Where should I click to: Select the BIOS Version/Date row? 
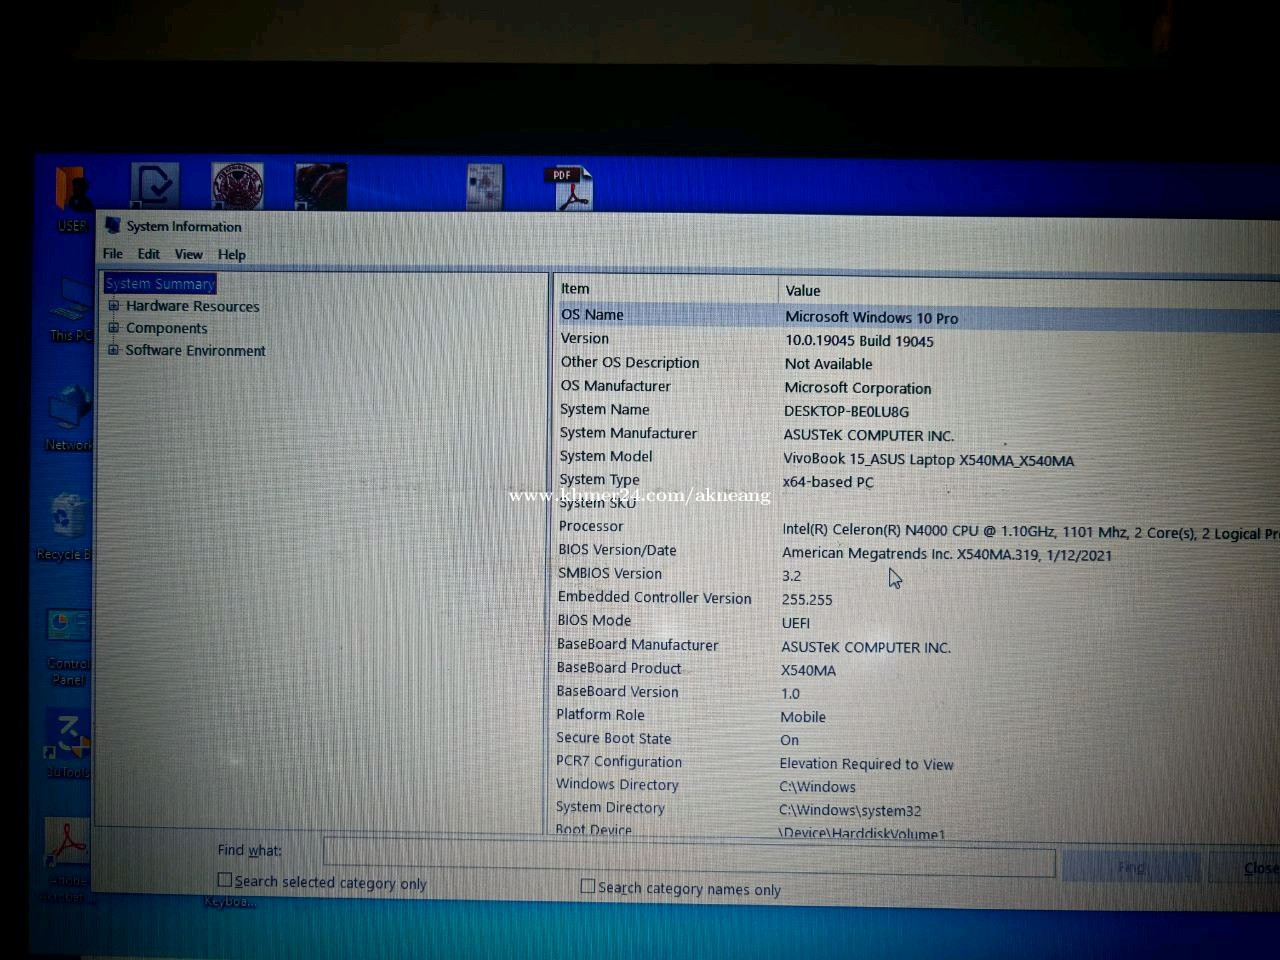click(x=918, y=552)
